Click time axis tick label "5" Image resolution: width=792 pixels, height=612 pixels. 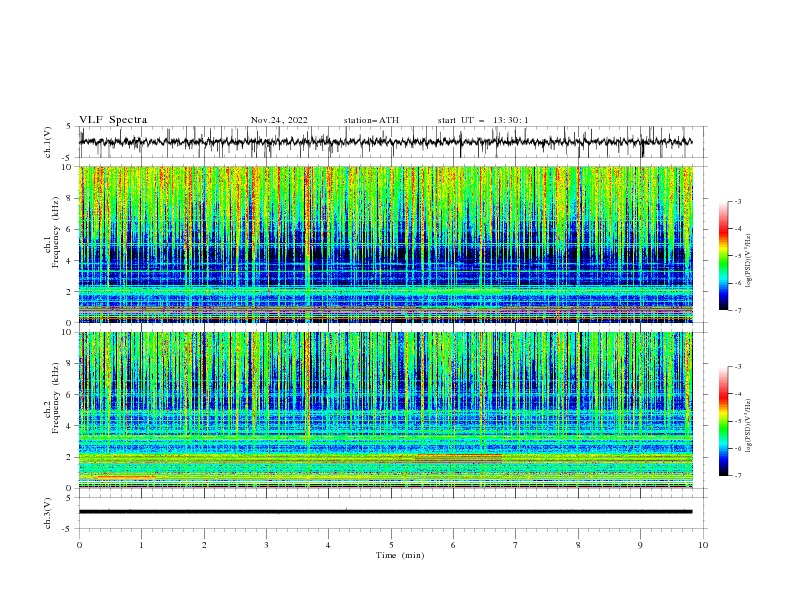point(391,545)
